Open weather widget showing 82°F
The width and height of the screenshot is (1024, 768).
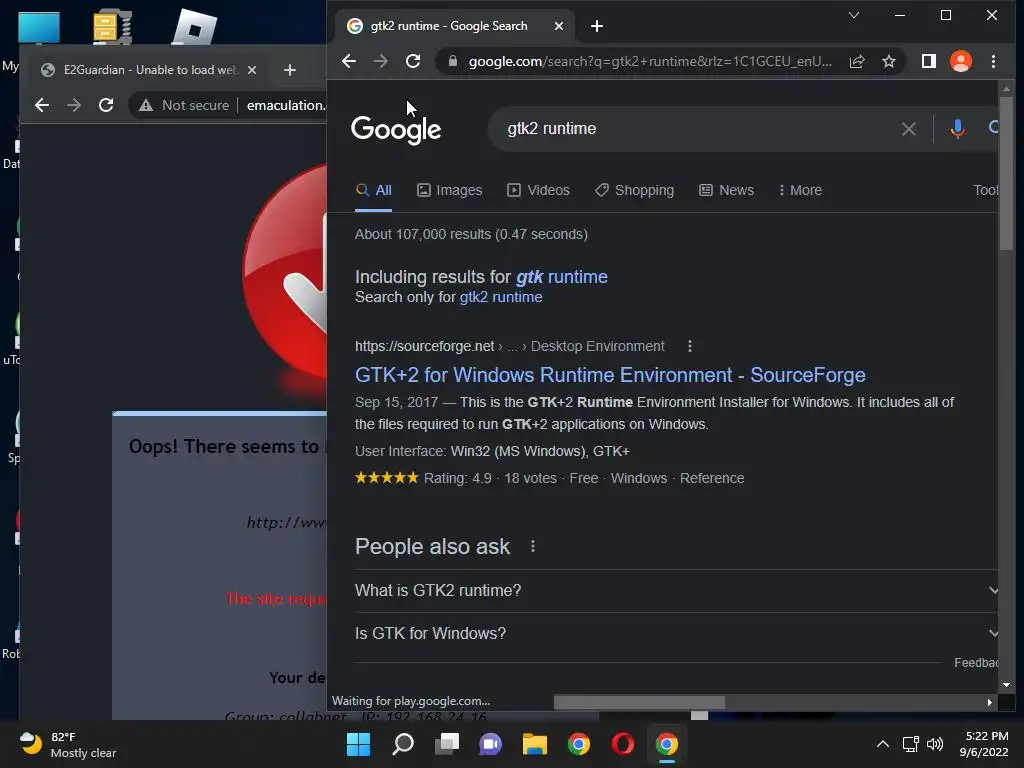point(67,744)
